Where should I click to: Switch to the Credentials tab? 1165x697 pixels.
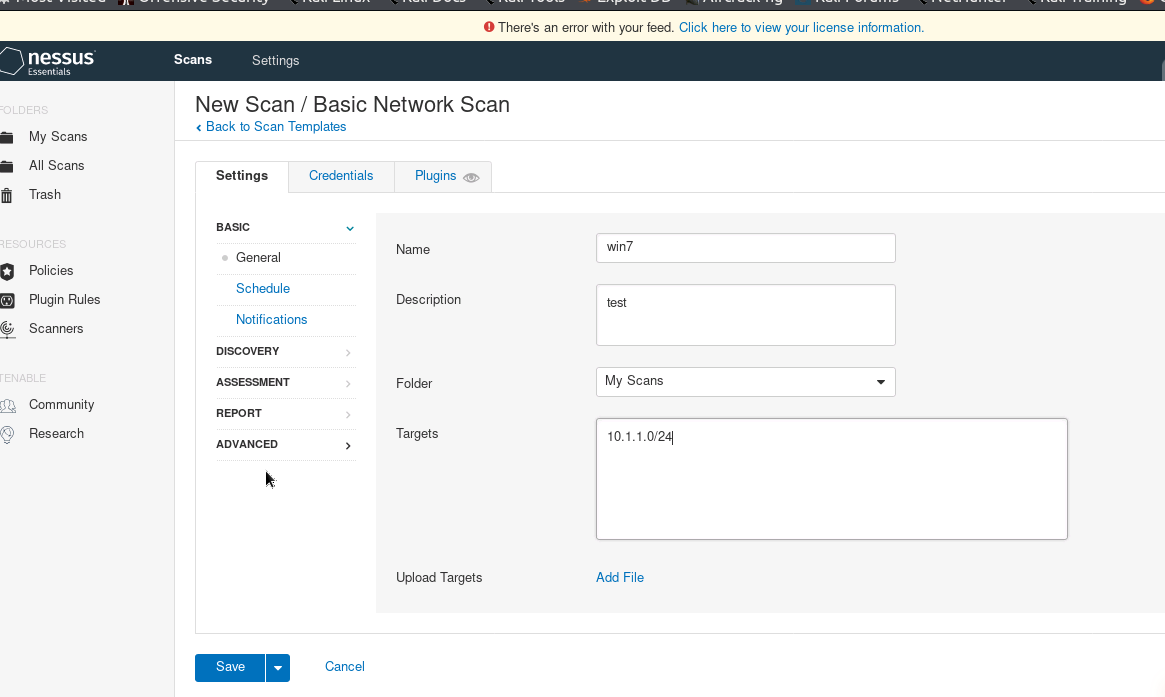coord(341,176)
